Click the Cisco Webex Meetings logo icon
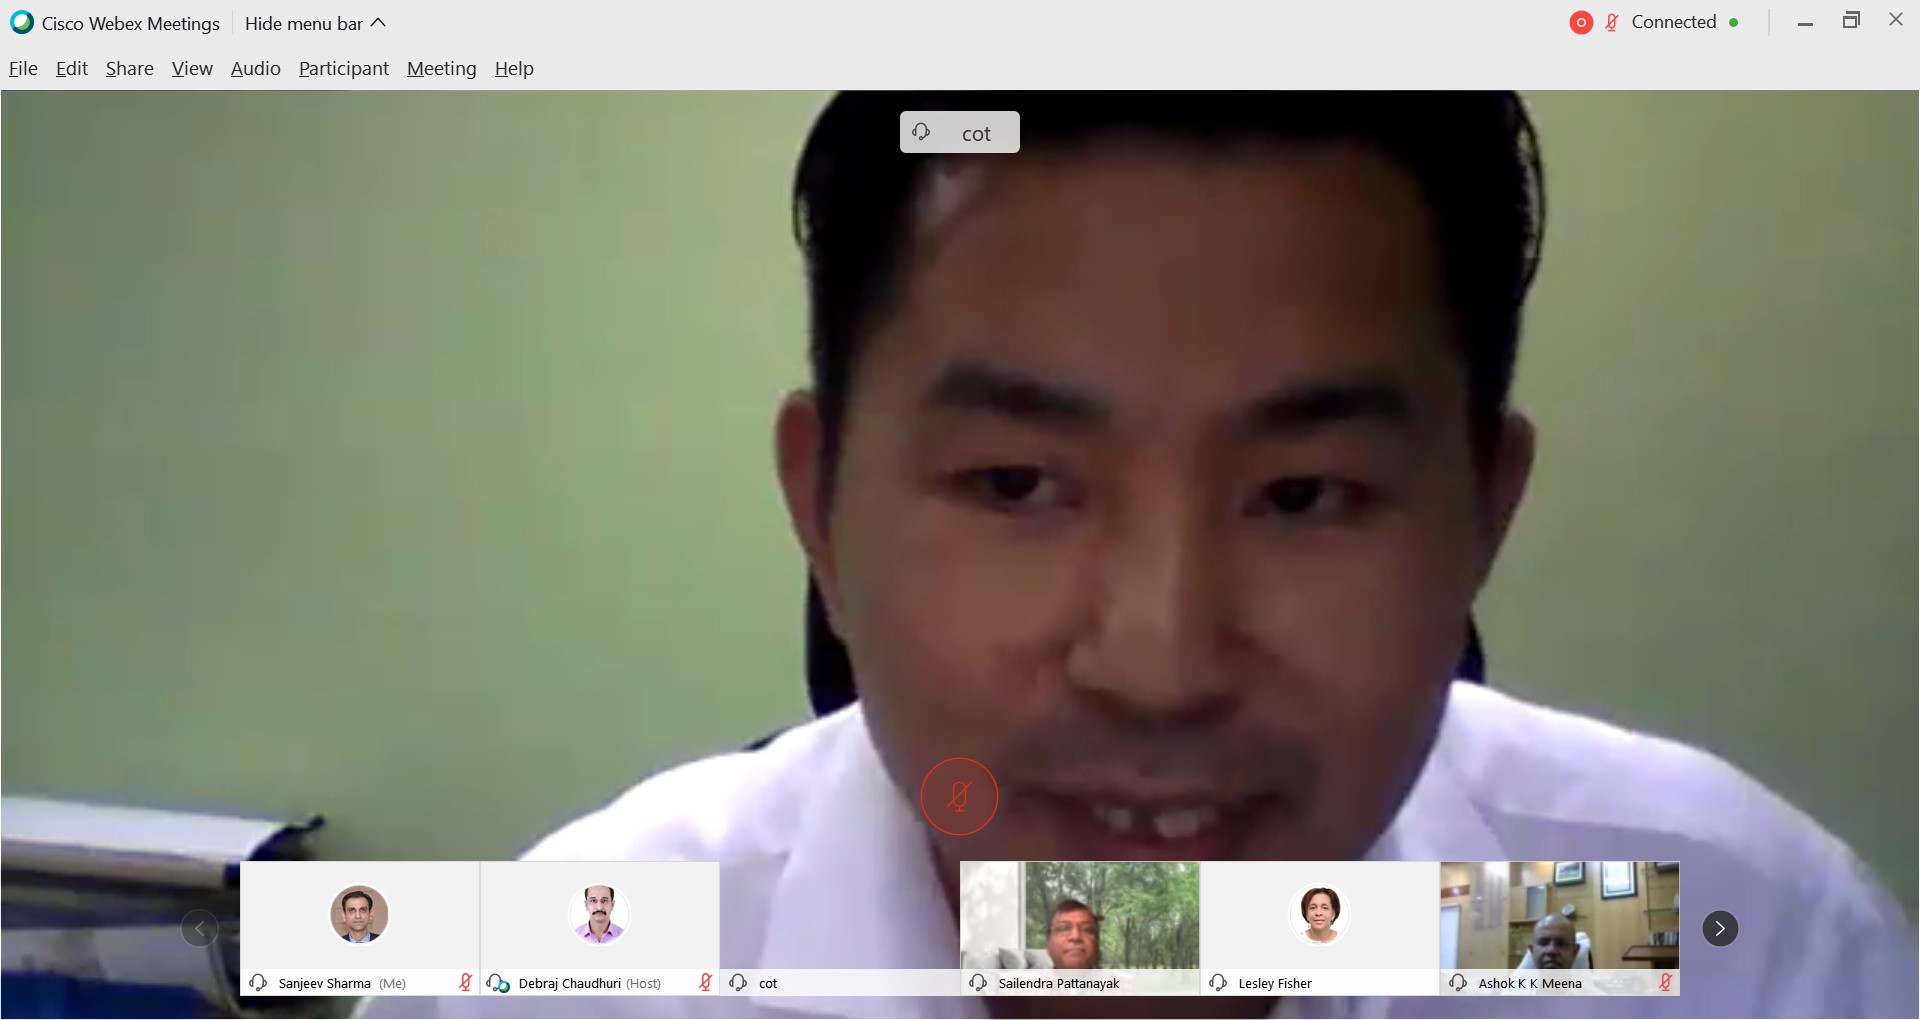 (21, 22)
